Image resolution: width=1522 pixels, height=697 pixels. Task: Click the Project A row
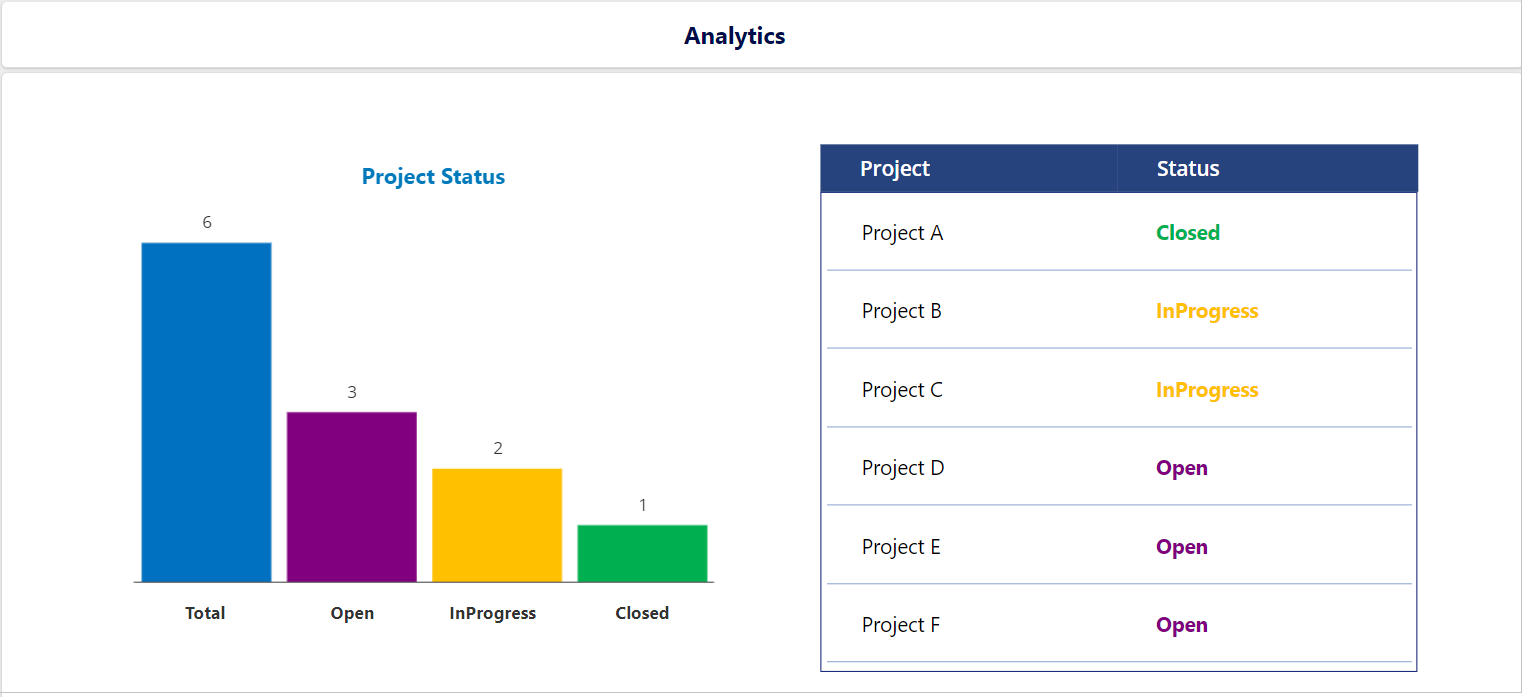[x=903, y=232]
